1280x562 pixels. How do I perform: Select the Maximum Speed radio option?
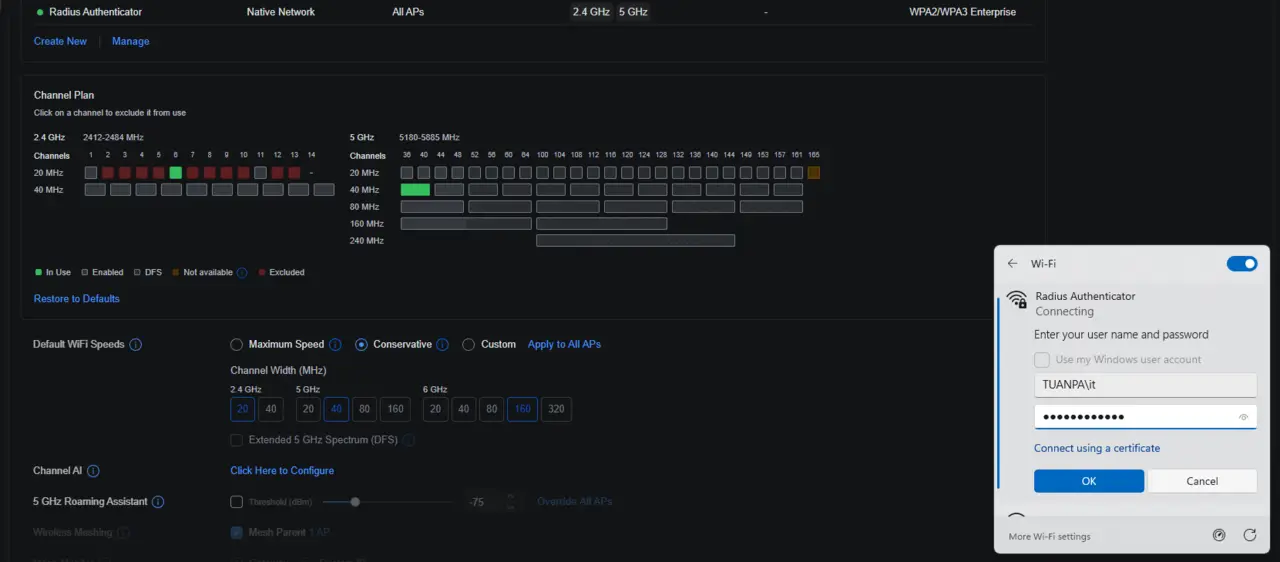237,345
